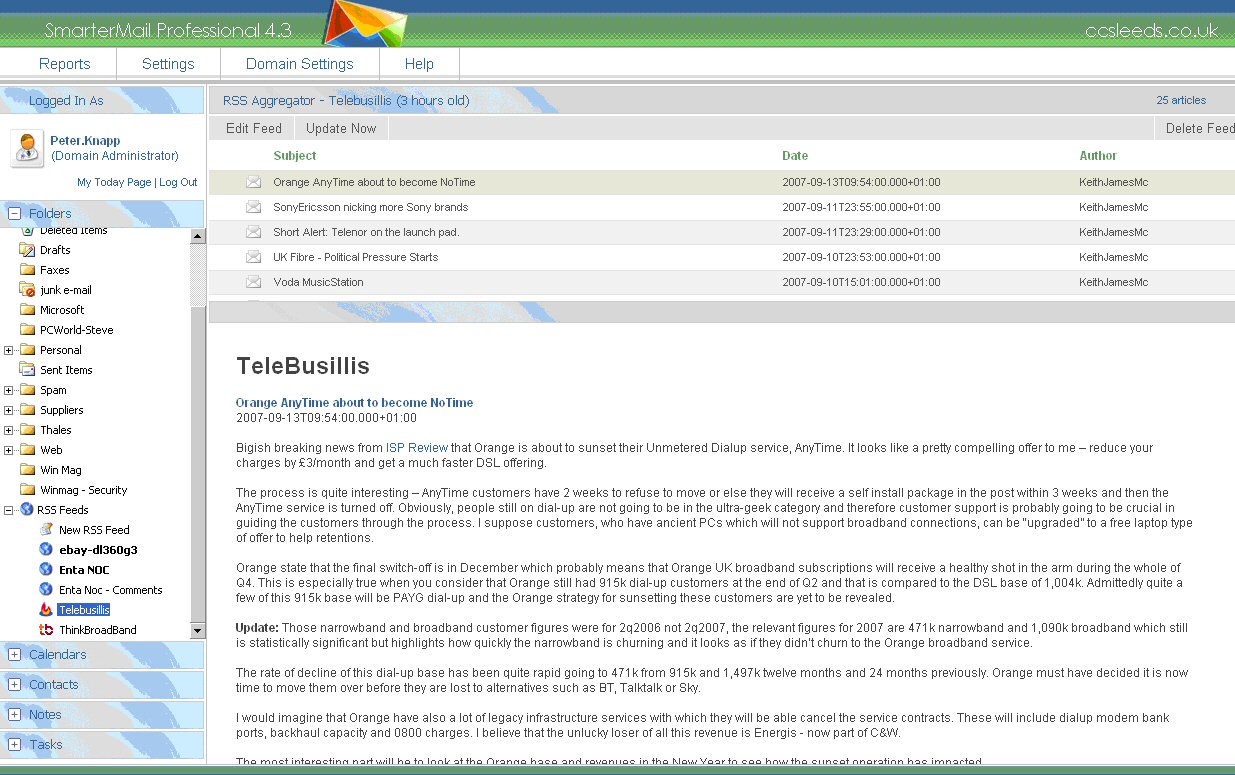Click the Enta Noc - Comments feed icon
Screen dimensions: 1235x775
tap(46, 590)
